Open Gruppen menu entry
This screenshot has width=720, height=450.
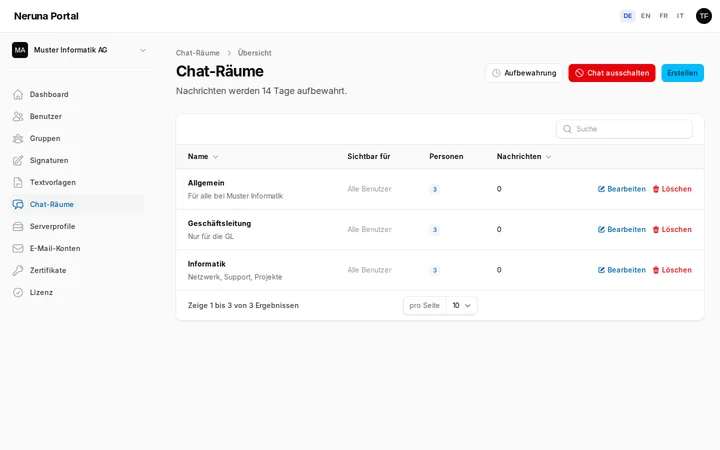(x=76, y=139)
